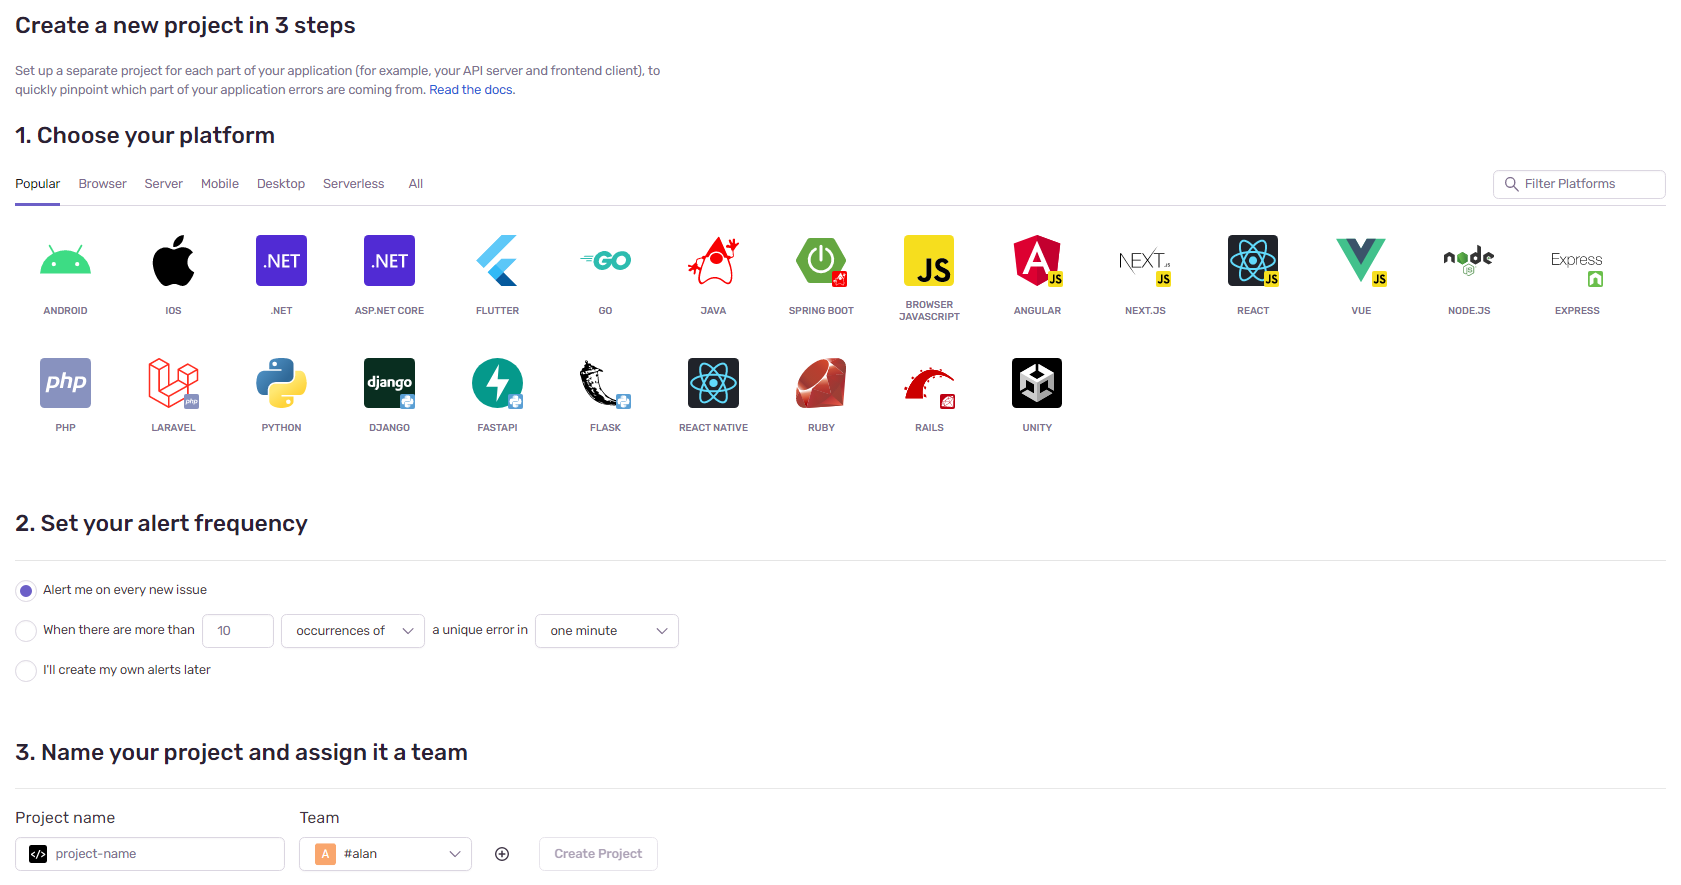Choose the Laravel platform icon
The image size is (1681, 885).
173,383
